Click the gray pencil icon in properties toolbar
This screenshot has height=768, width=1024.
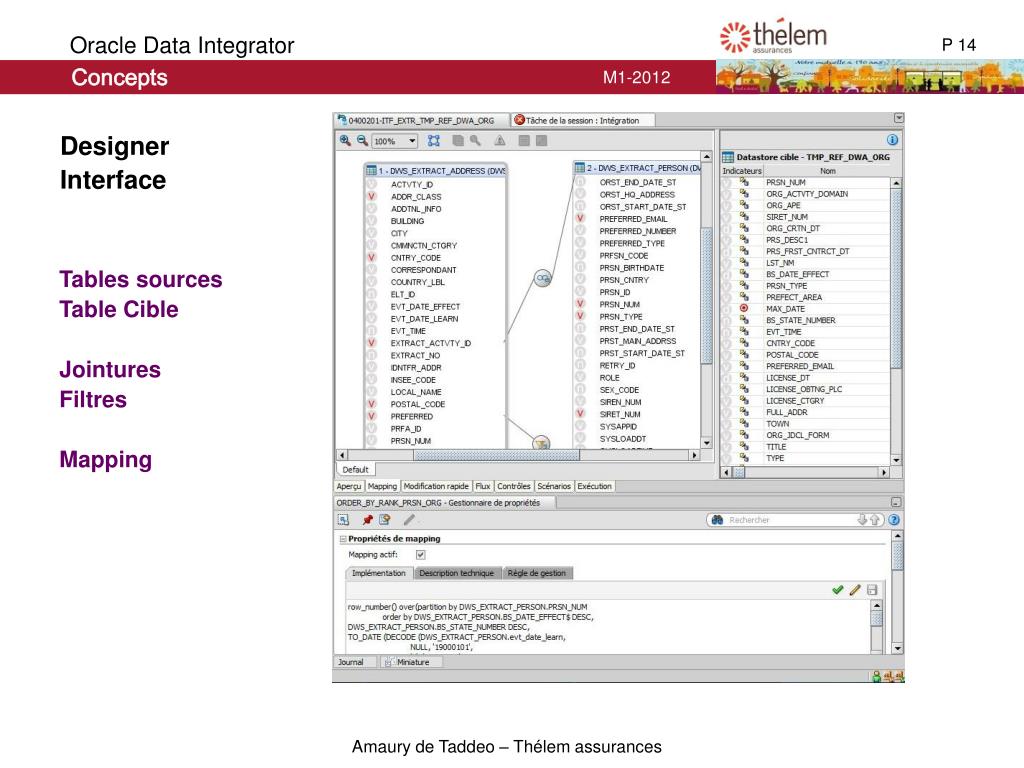409,520
